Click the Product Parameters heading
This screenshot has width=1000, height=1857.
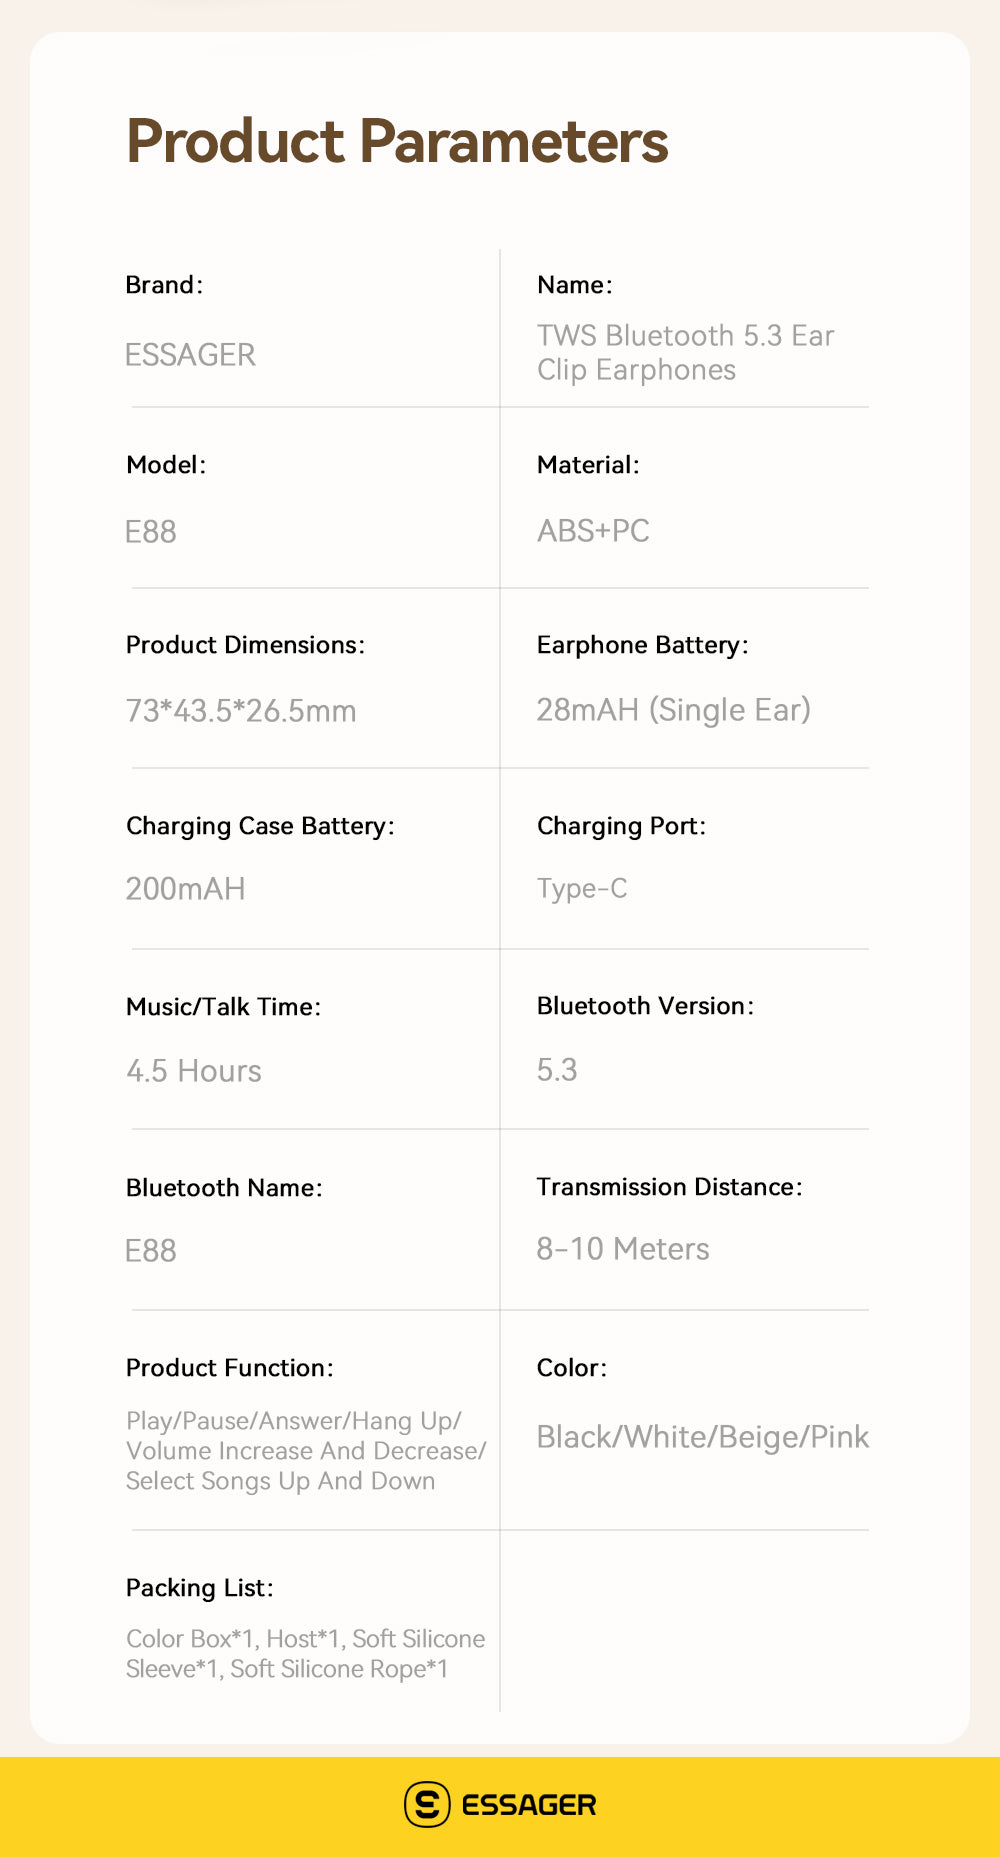(397, 141)
